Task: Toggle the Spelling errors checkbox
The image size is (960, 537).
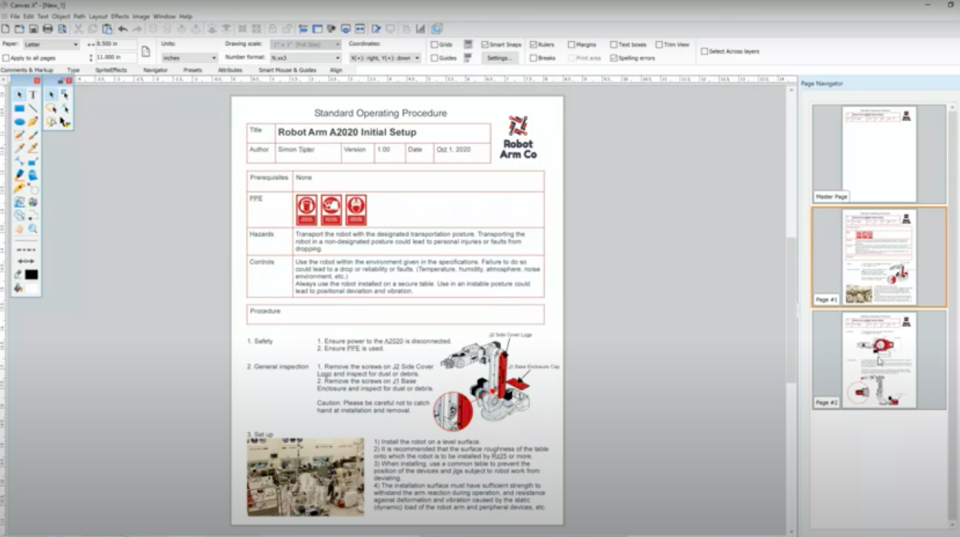Action: [x=613, y=58]
